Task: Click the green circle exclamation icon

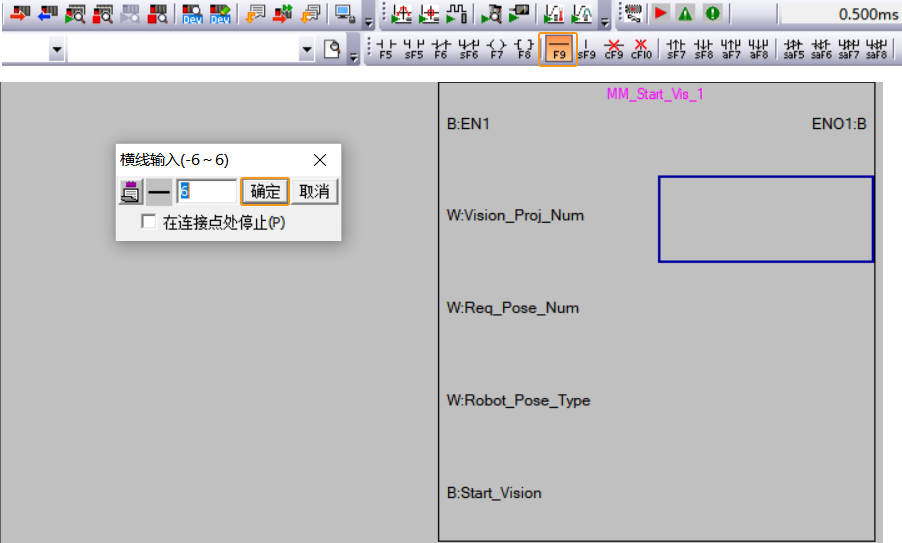Action: (712, 13)
